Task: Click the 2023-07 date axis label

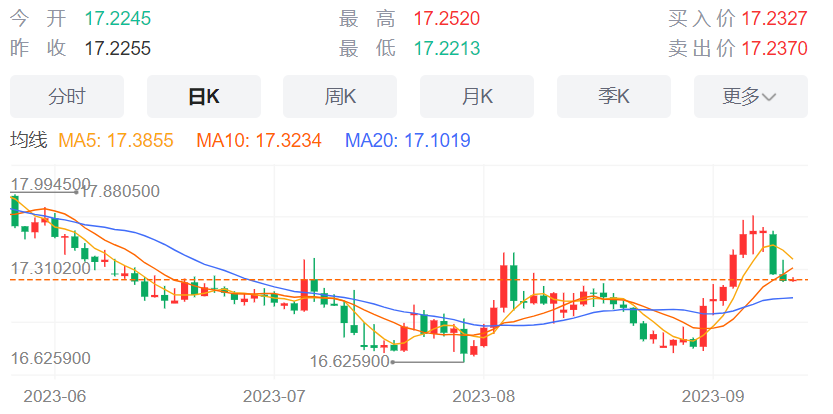Action: tap(275, 396)
